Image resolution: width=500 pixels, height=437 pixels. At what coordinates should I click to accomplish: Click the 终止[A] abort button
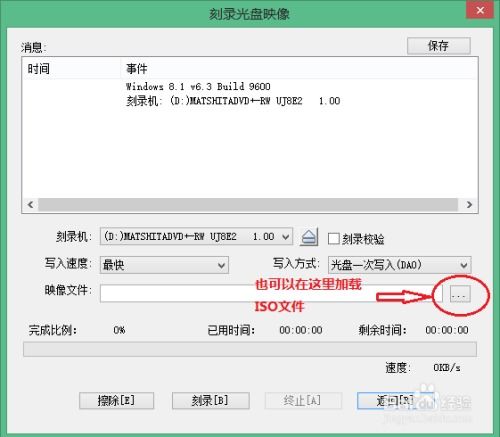point(303,400)
